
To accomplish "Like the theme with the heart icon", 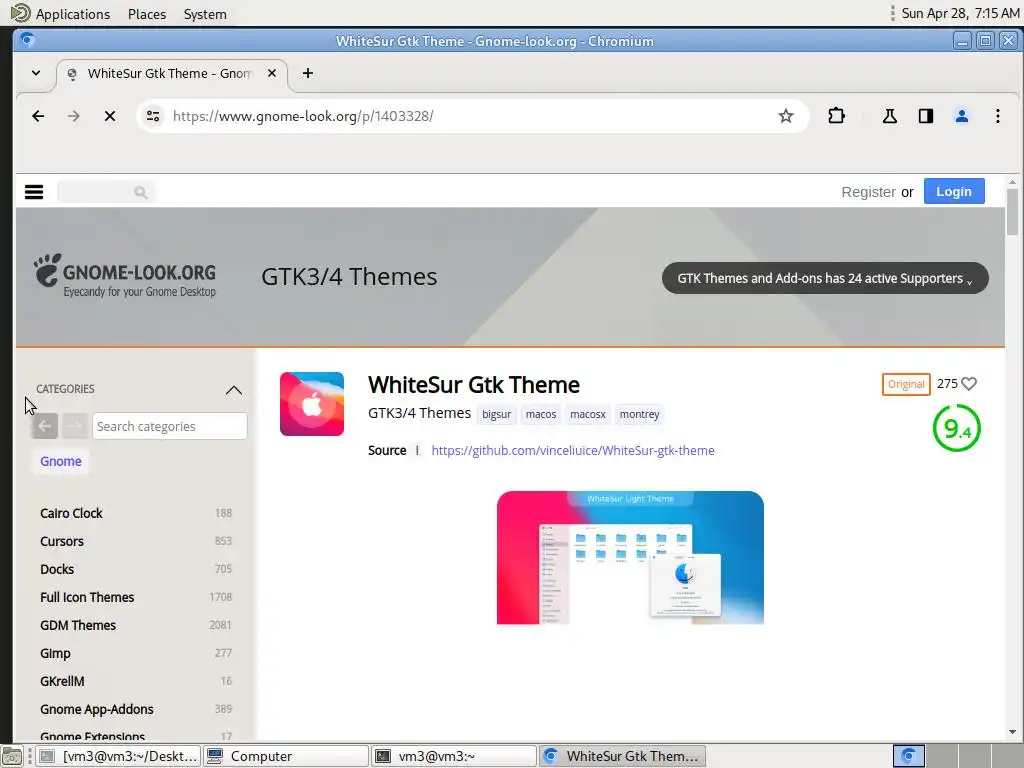I will [969, 384].
